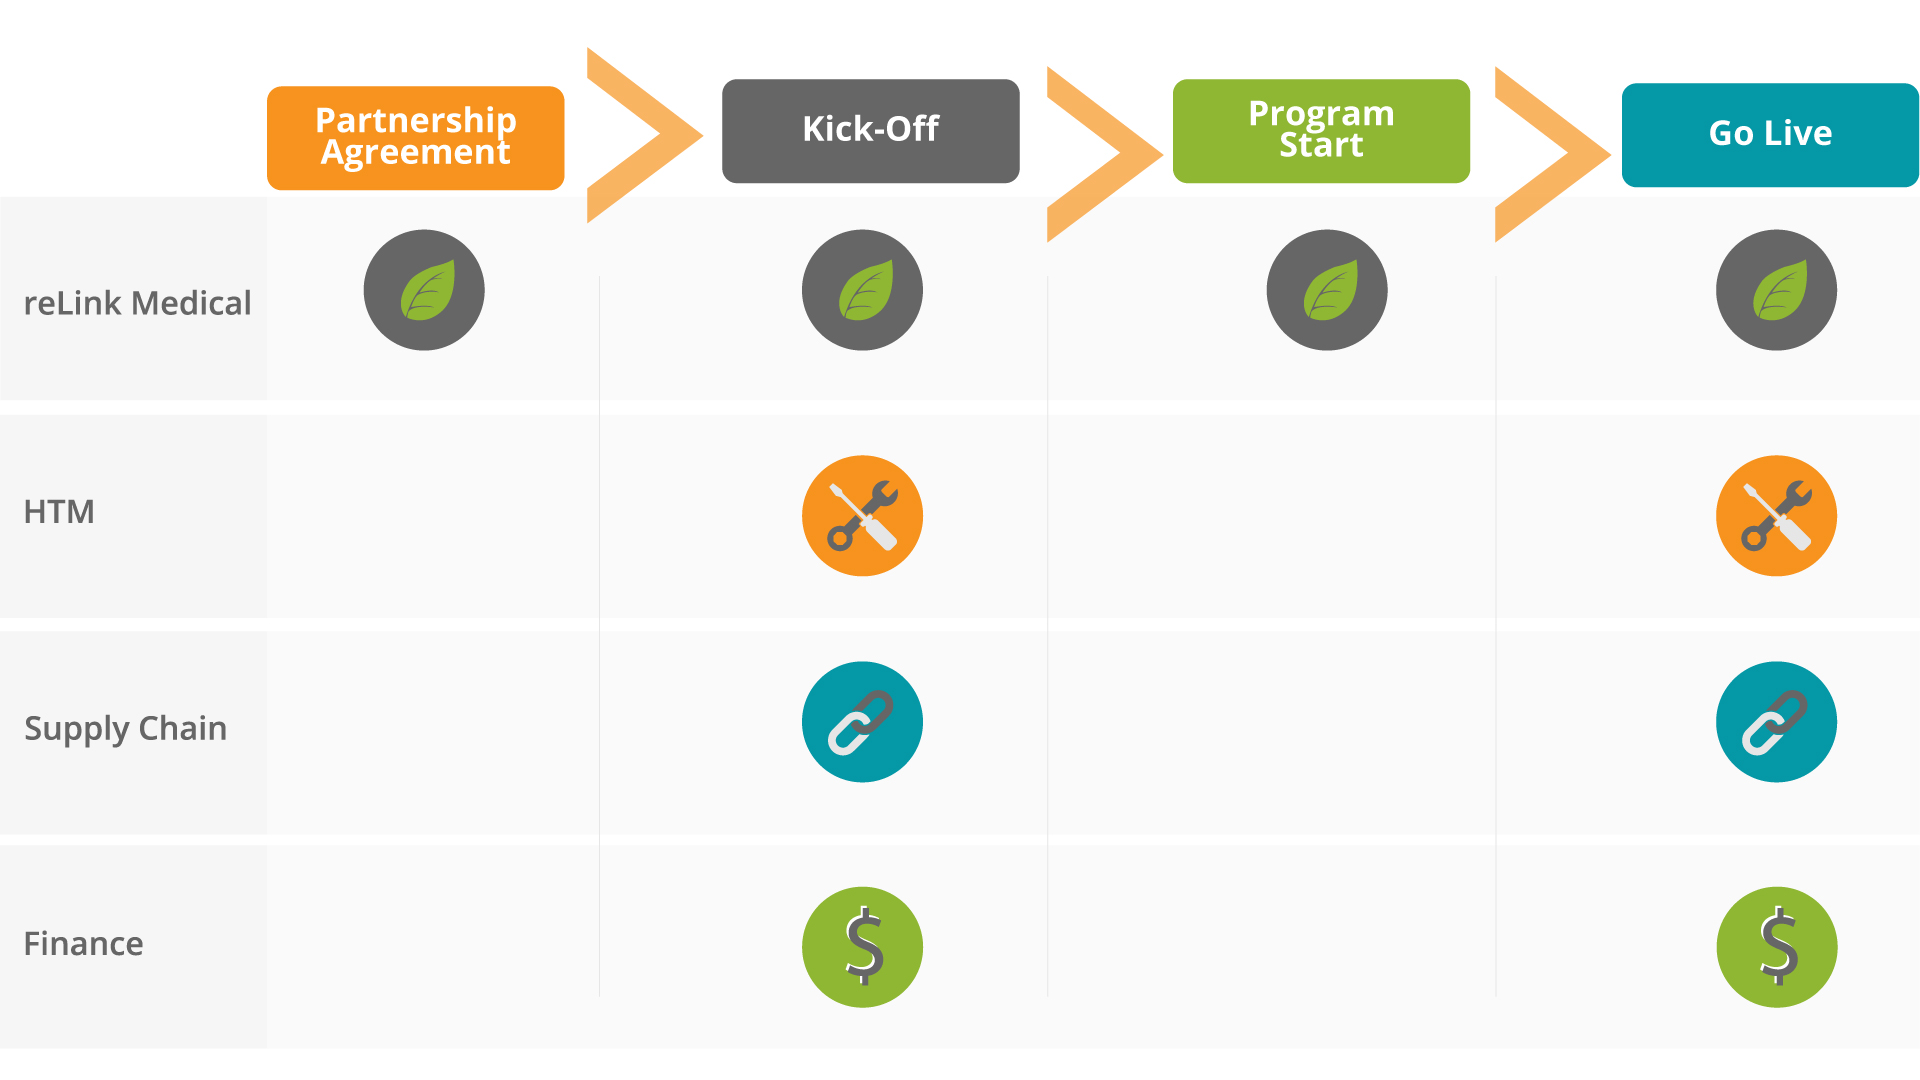
Task: Click the reLink Medical row label
Action: [x=137, y=303]
